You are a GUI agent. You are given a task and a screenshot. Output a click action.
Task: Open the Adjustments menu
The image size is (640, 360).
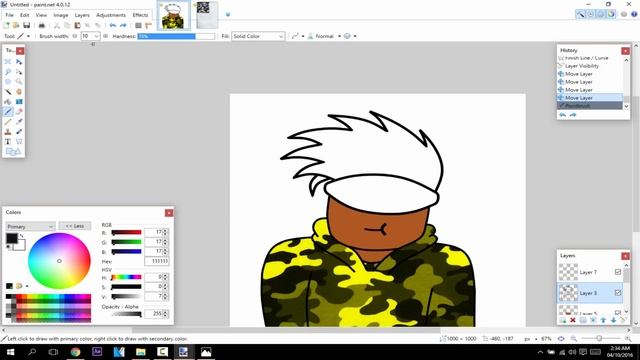tap(111, 15)
